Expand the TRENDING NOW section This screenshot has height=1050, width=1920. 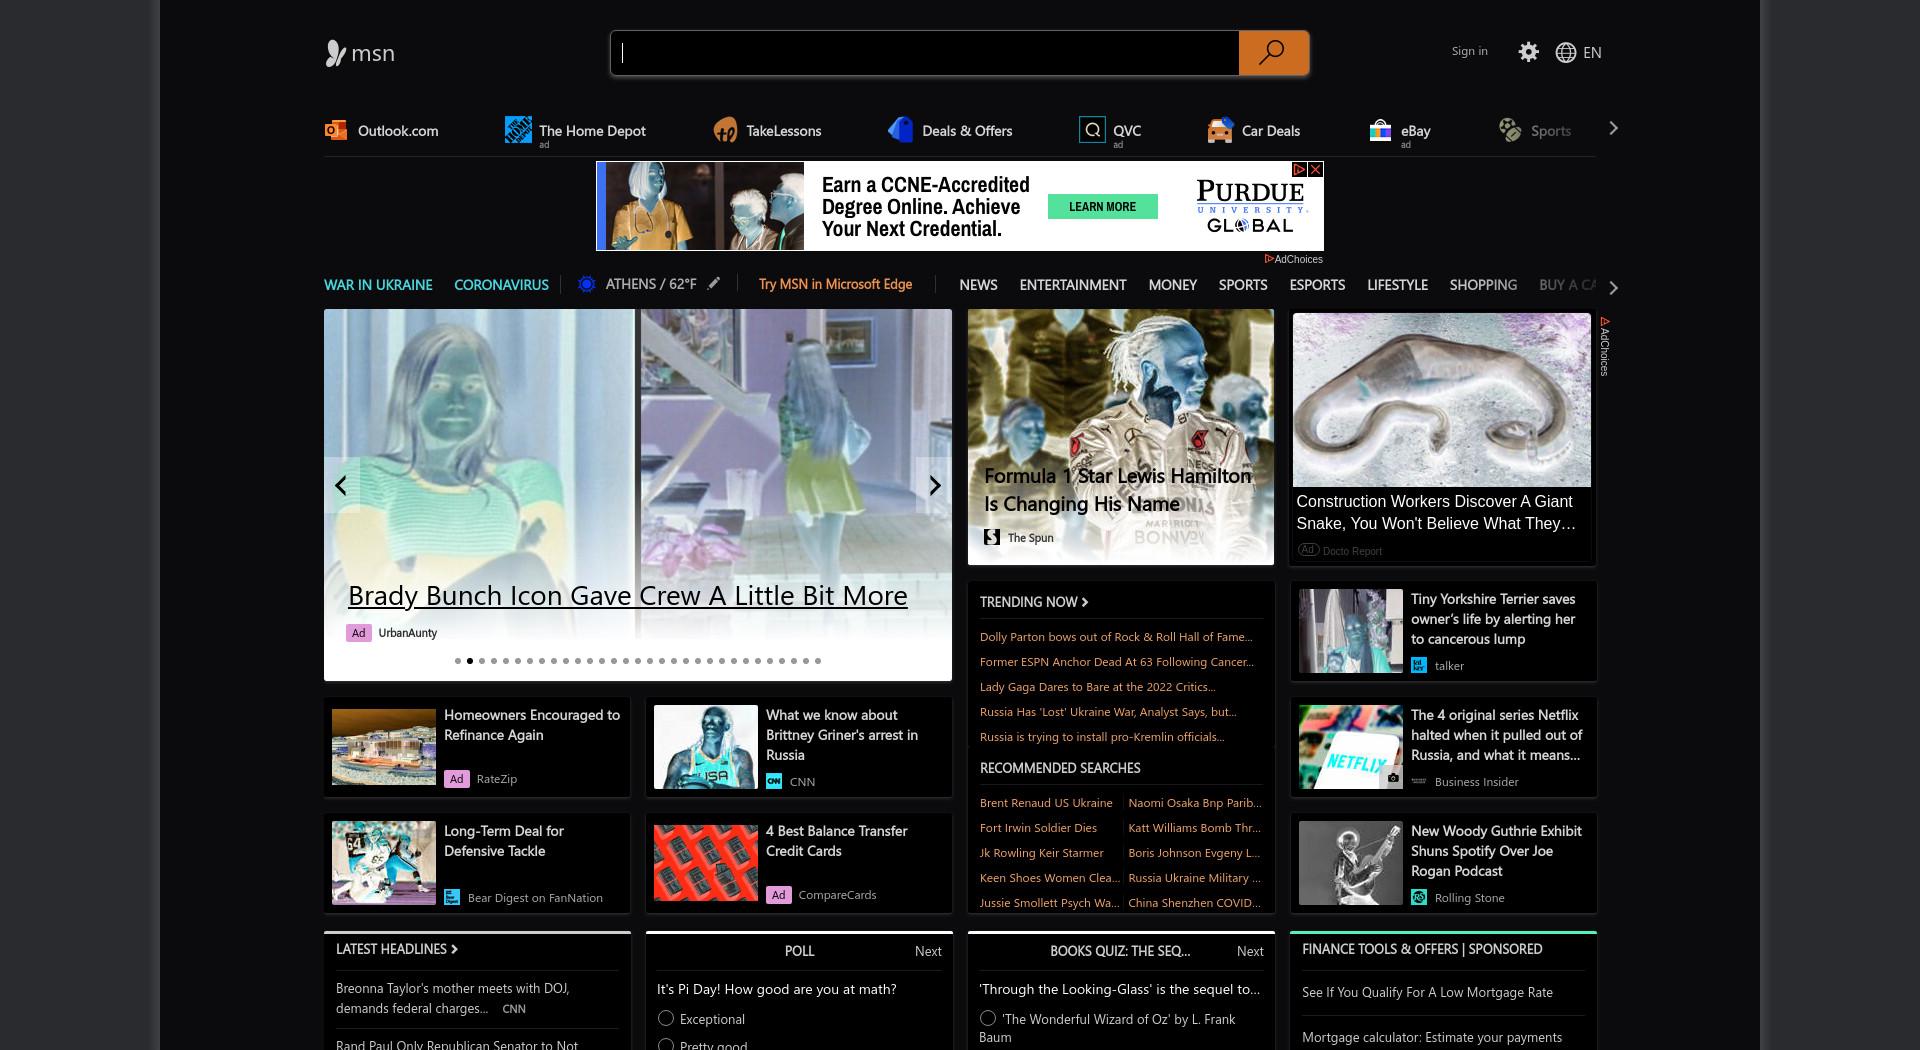tap(1034, 601)
